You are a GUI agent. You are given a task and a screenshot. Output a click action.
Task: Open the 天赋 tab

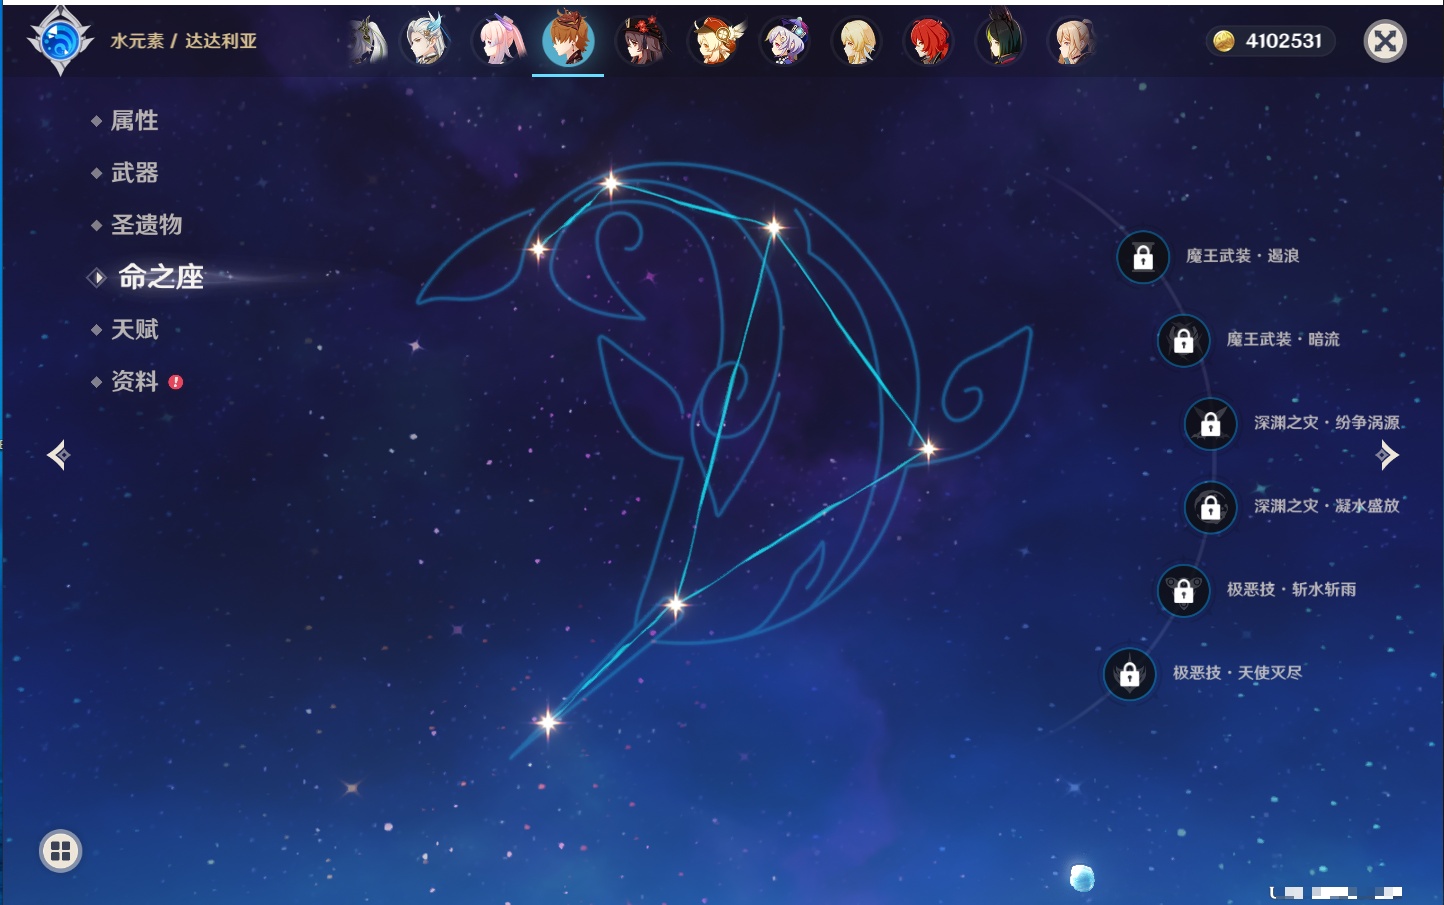(134, 329)
